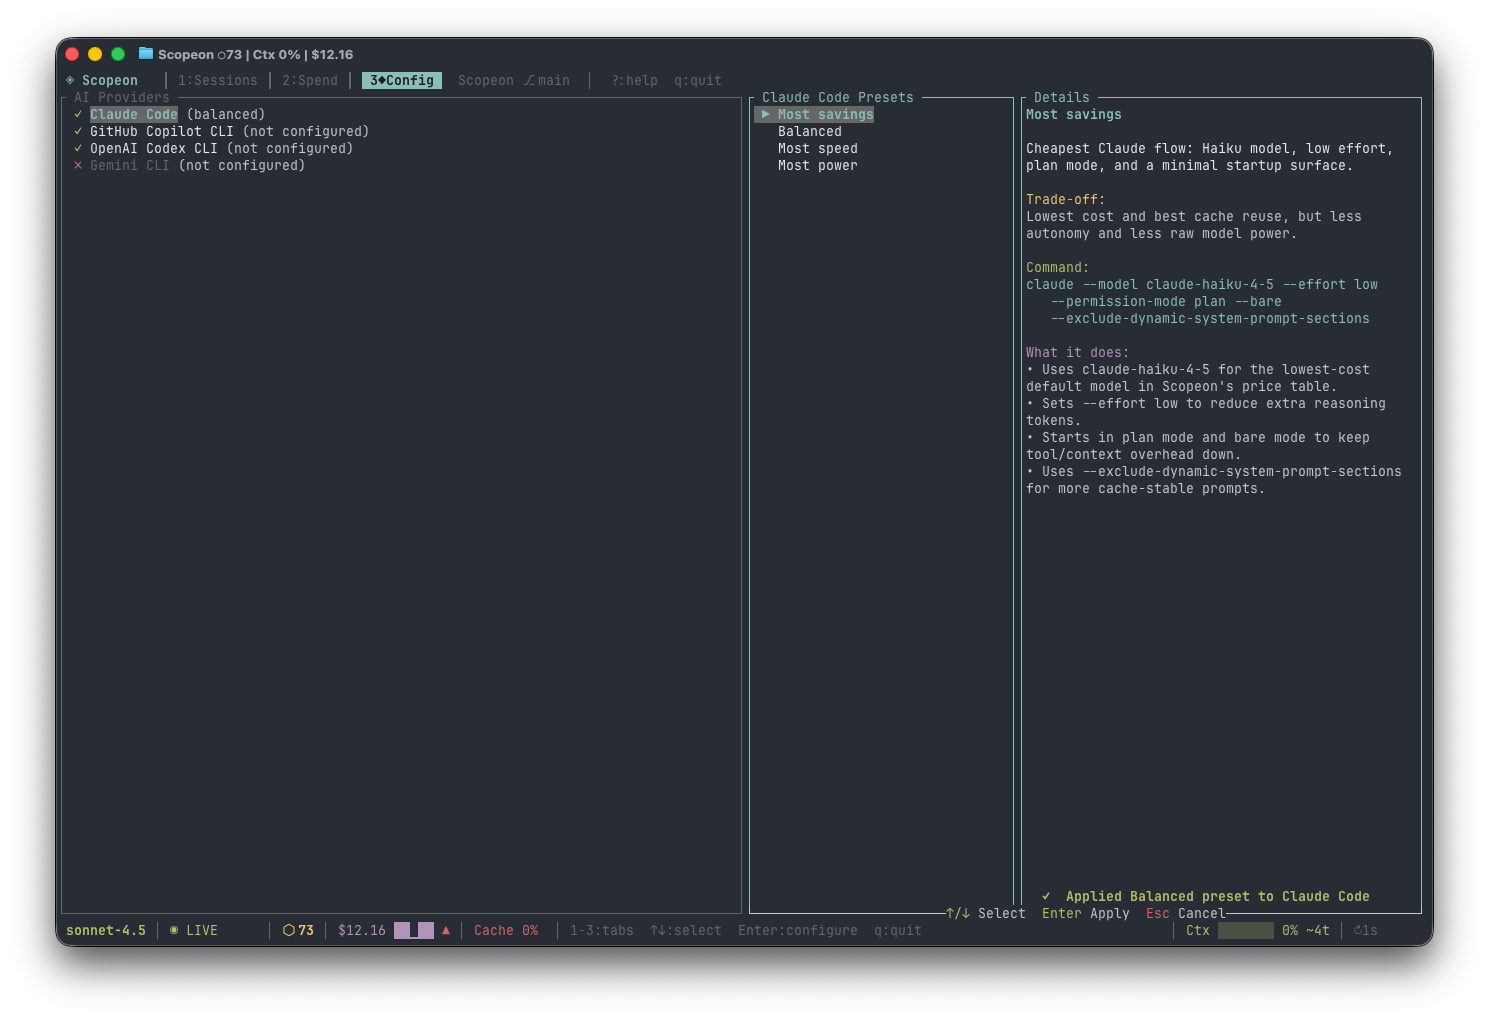Click the Ctx context usage bar
Image resolution: width=1489 pixels, height=1020 pixels.
1246,930
